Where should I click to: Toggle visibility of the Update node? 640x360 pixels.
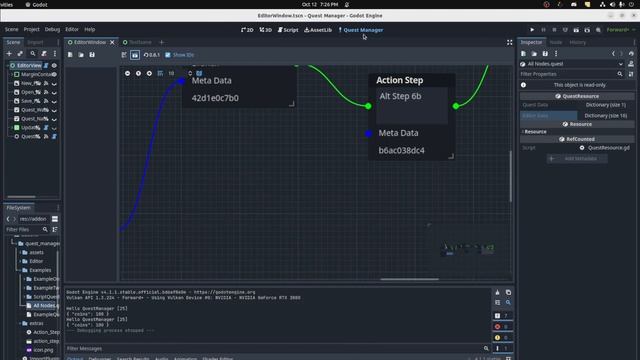[54, 128]
